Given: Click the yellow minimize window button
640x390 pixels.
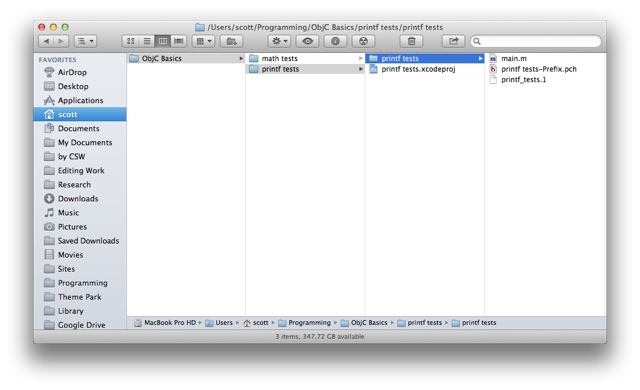Looking at the screenshot, I should [x=53, y=27].
